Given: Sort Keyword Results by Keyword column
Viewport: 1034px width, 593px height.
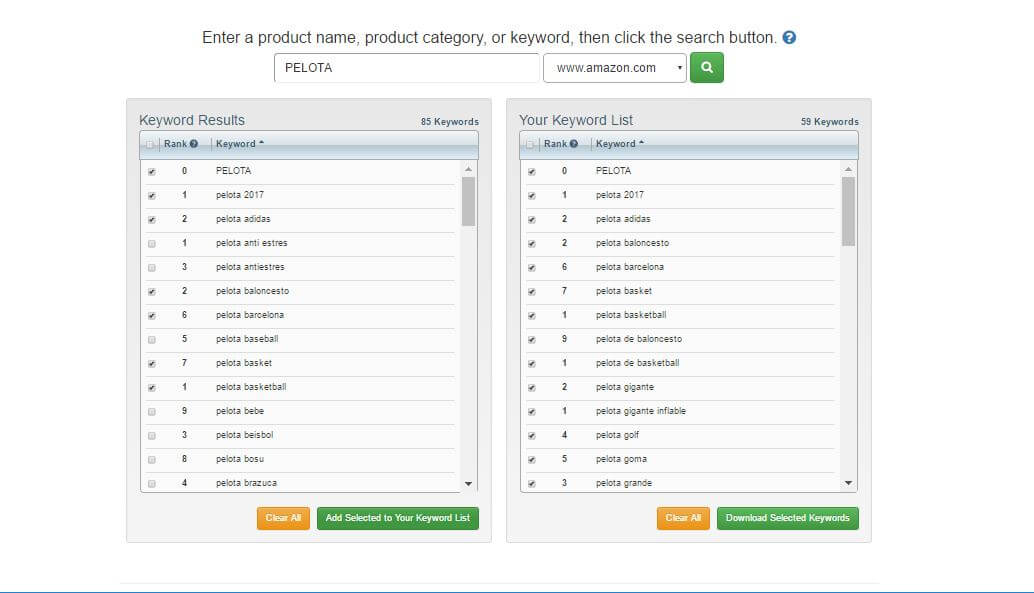Looking at the screenshot, I should 236,144.
